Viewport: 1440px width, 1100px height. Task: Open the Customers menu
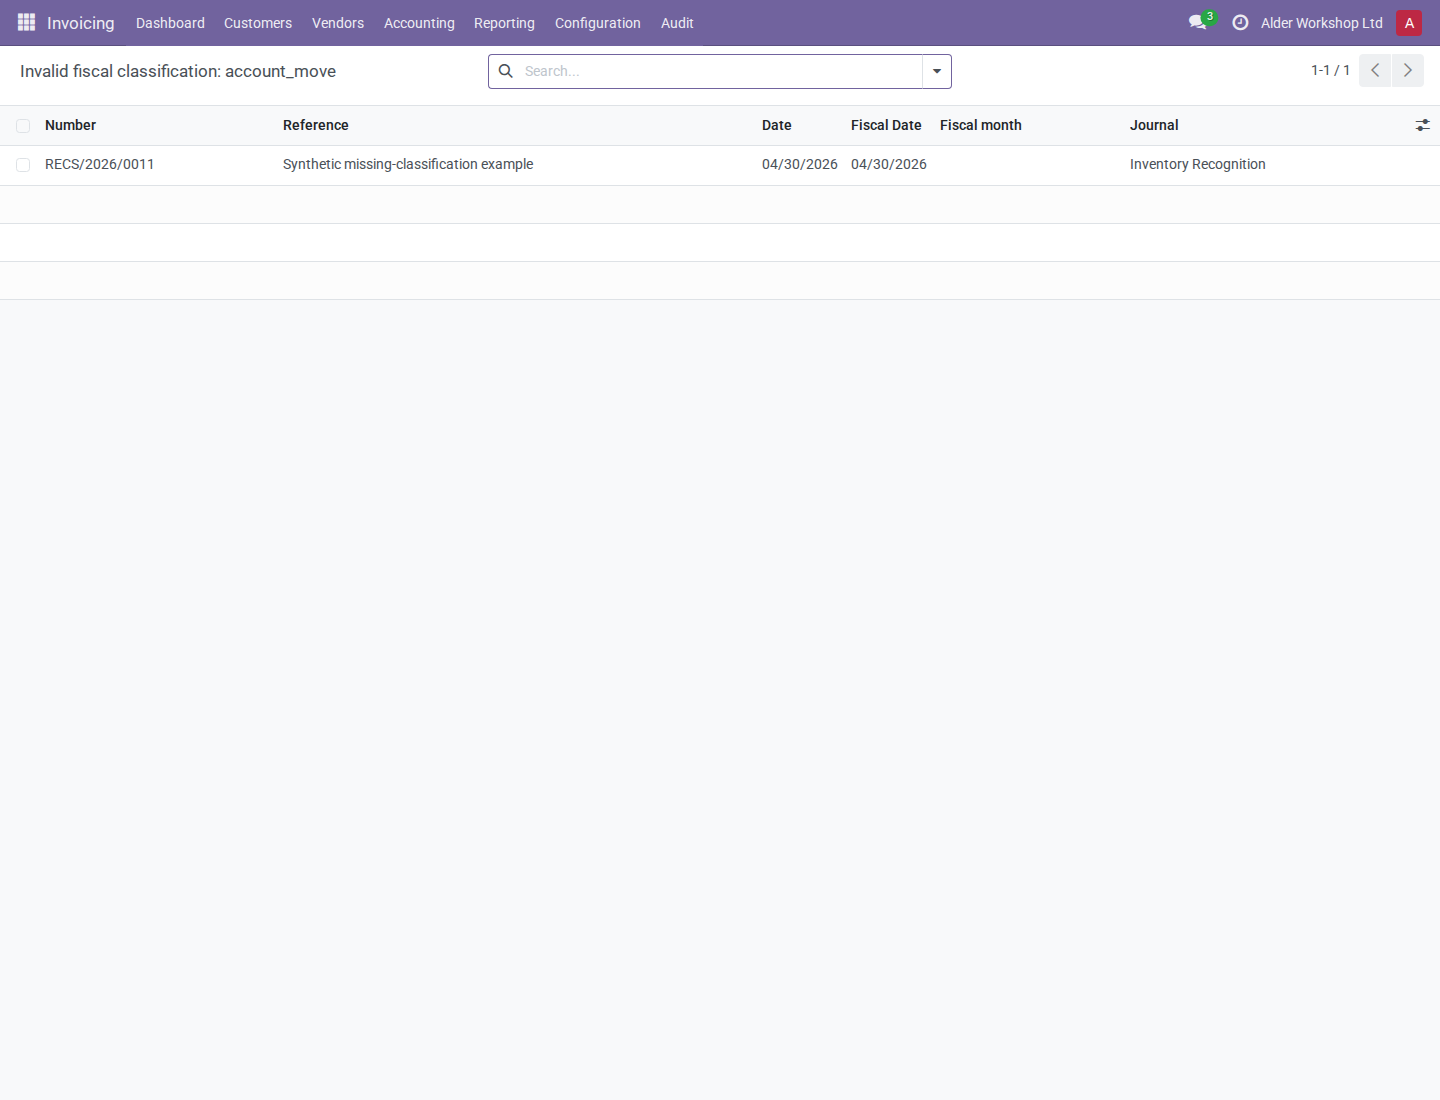pyautogui.click(x=258, y=23)
